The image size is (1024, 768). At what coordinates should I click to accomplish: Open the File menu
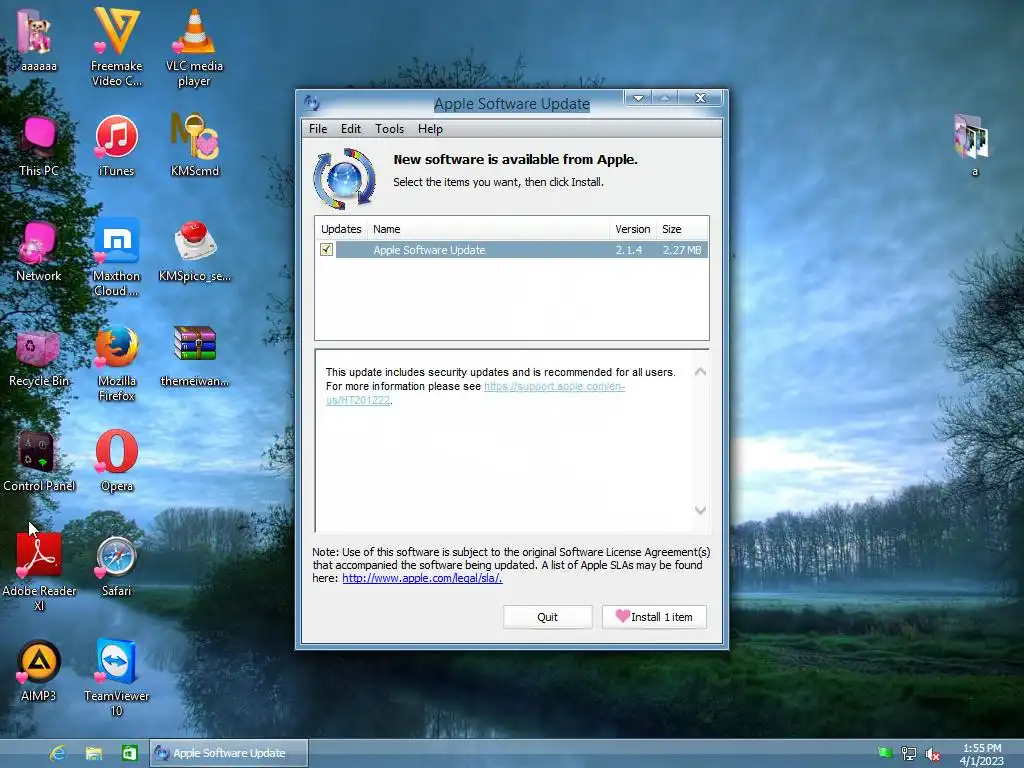click(318, 129)
